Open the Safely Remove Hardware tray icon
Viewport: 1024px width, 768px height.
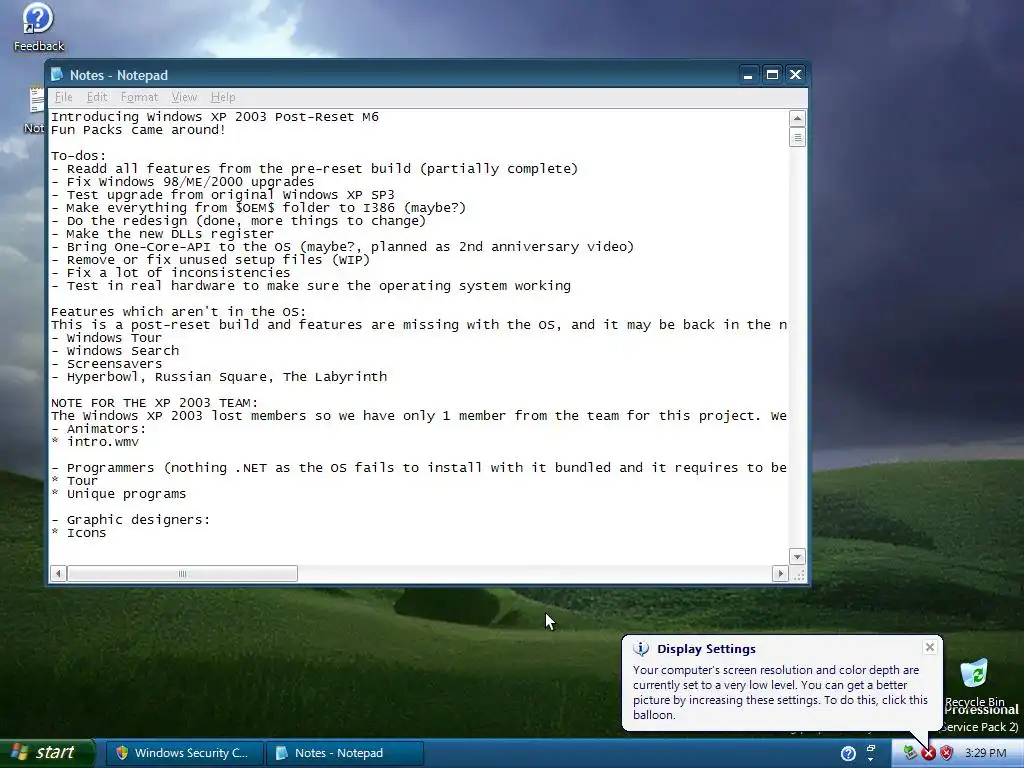point(910,753)
